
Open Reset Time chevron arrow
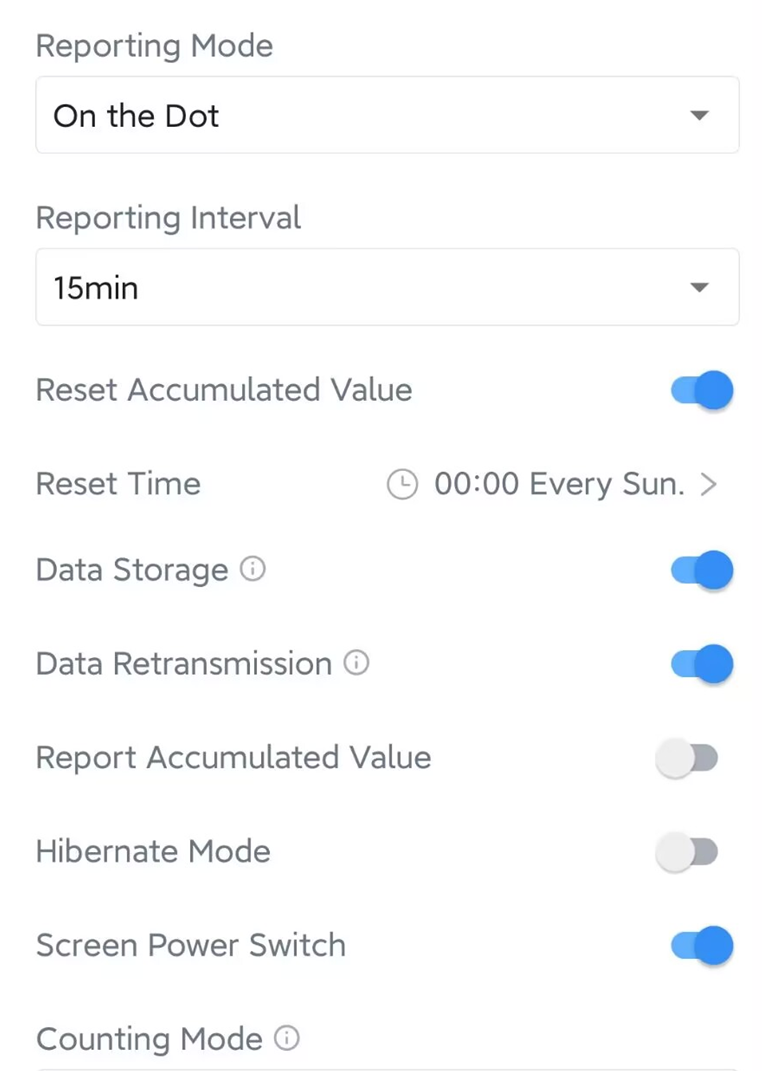709,485
